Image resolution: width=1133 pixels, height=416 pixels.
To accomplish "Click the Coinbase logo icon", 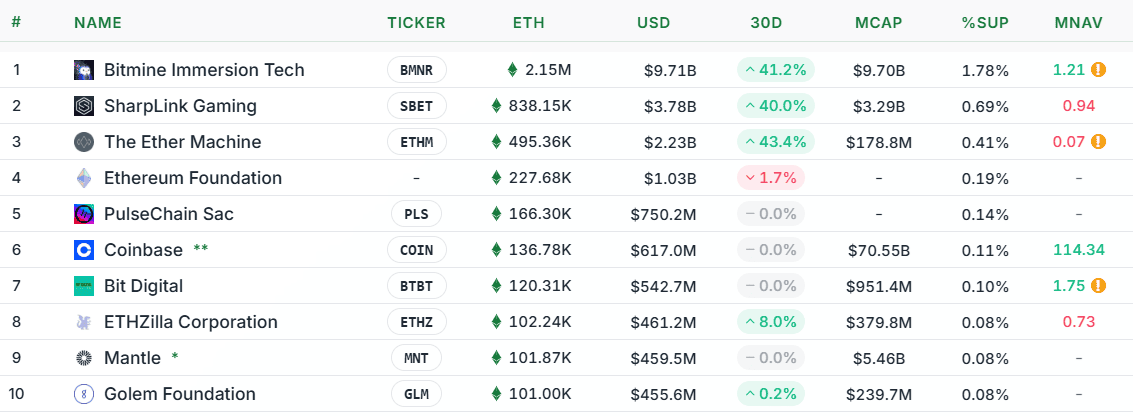I will pos(84,250).
